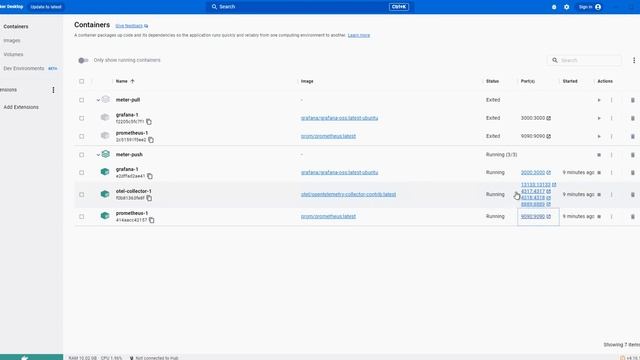
Task: Open the running prometheus-1 port 9090:9090 link
Action: tap(533, 216)
